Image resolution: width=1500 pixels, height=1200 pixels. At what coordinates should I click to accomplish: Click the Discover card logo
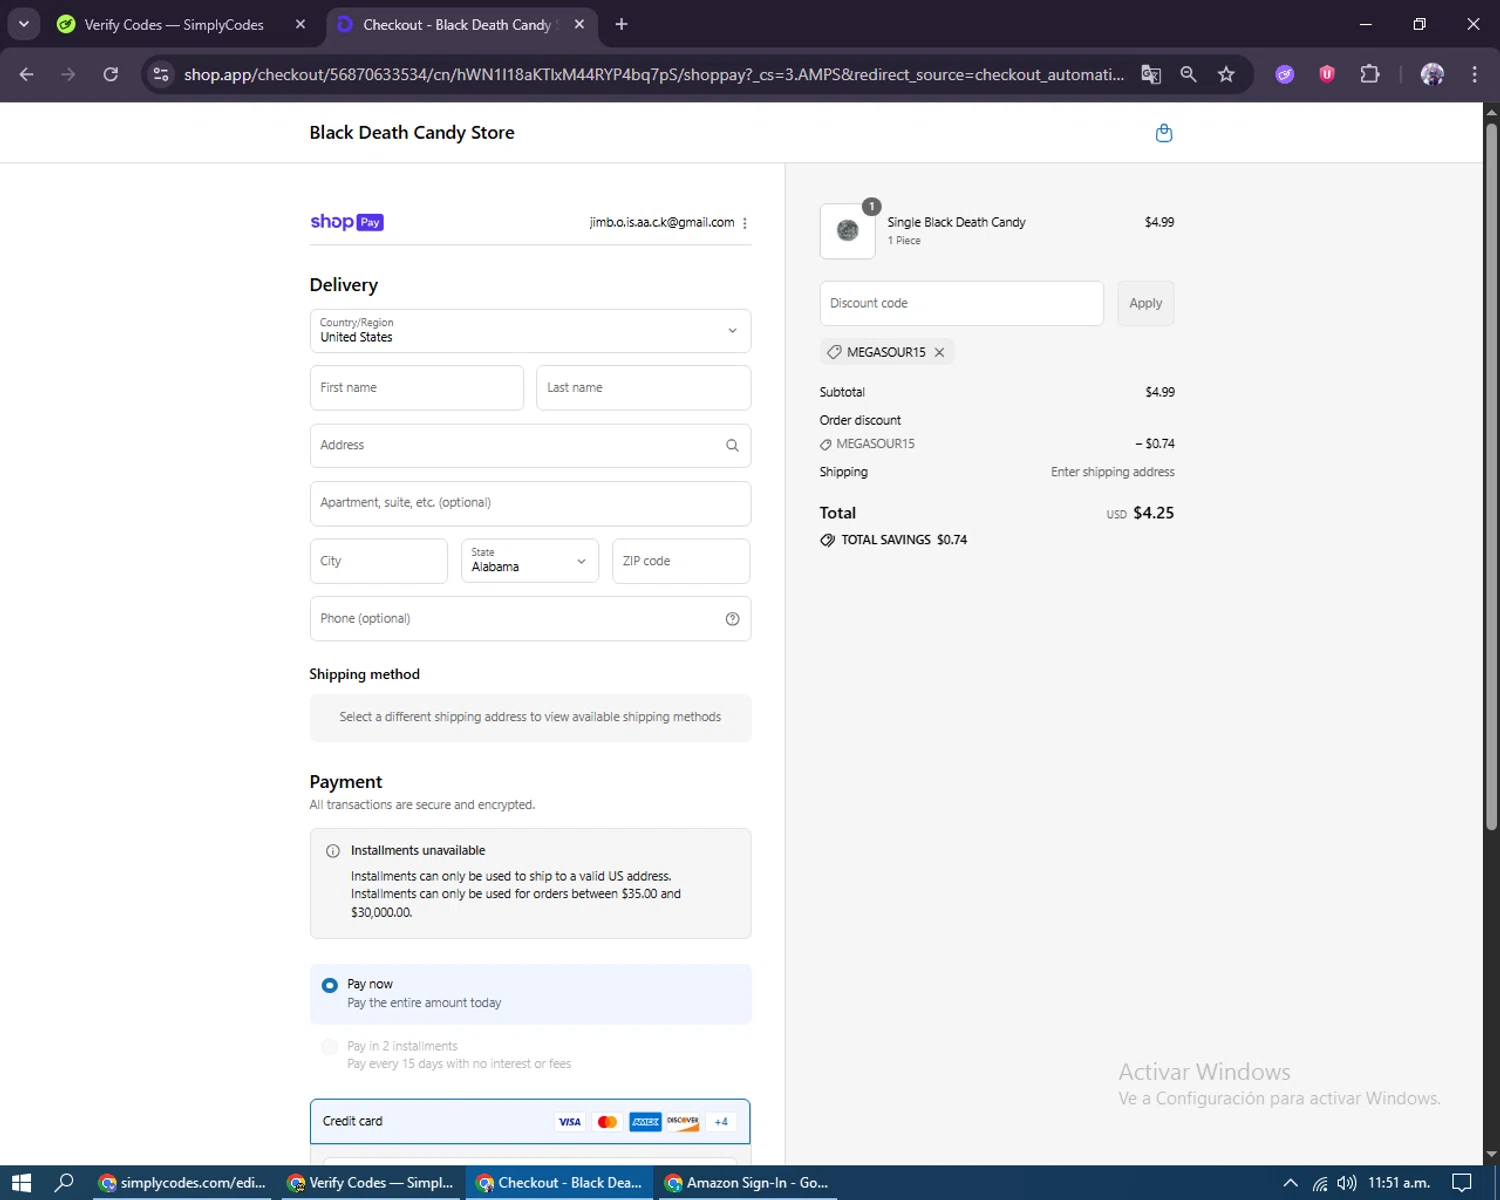point(683,1122)
